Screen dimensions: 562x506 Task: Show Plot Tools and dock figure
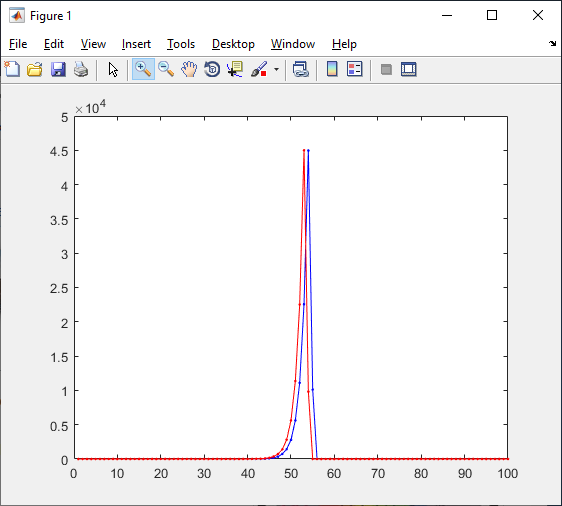coord(409,69)
